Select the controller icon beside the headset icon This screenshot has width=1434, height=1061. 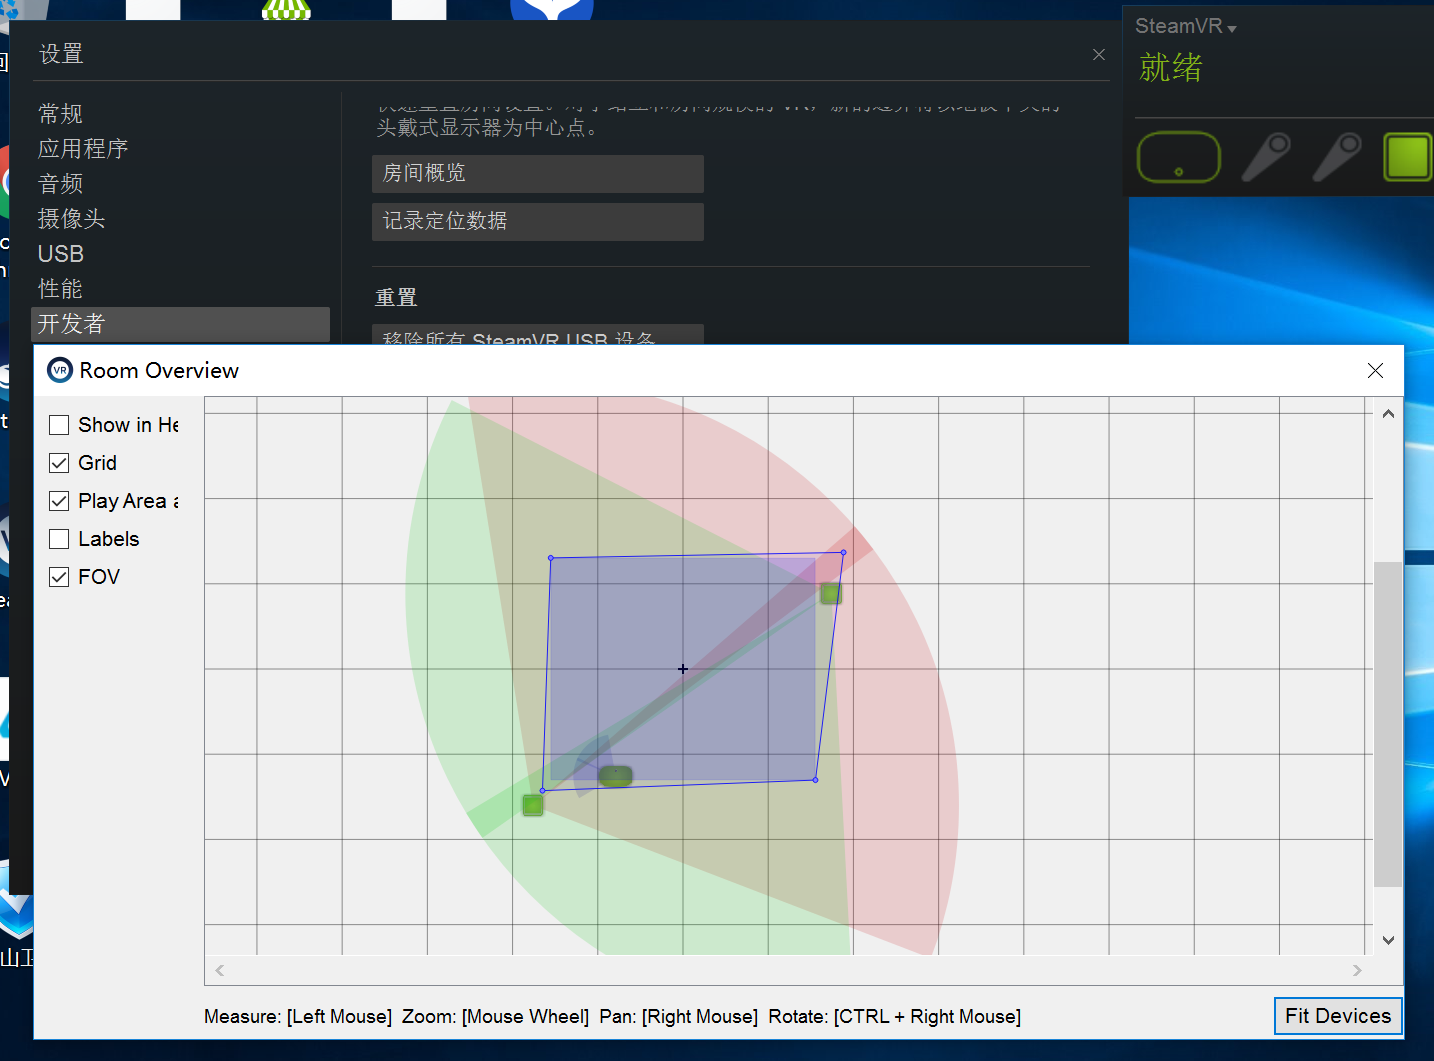[x=1266, y=157]
